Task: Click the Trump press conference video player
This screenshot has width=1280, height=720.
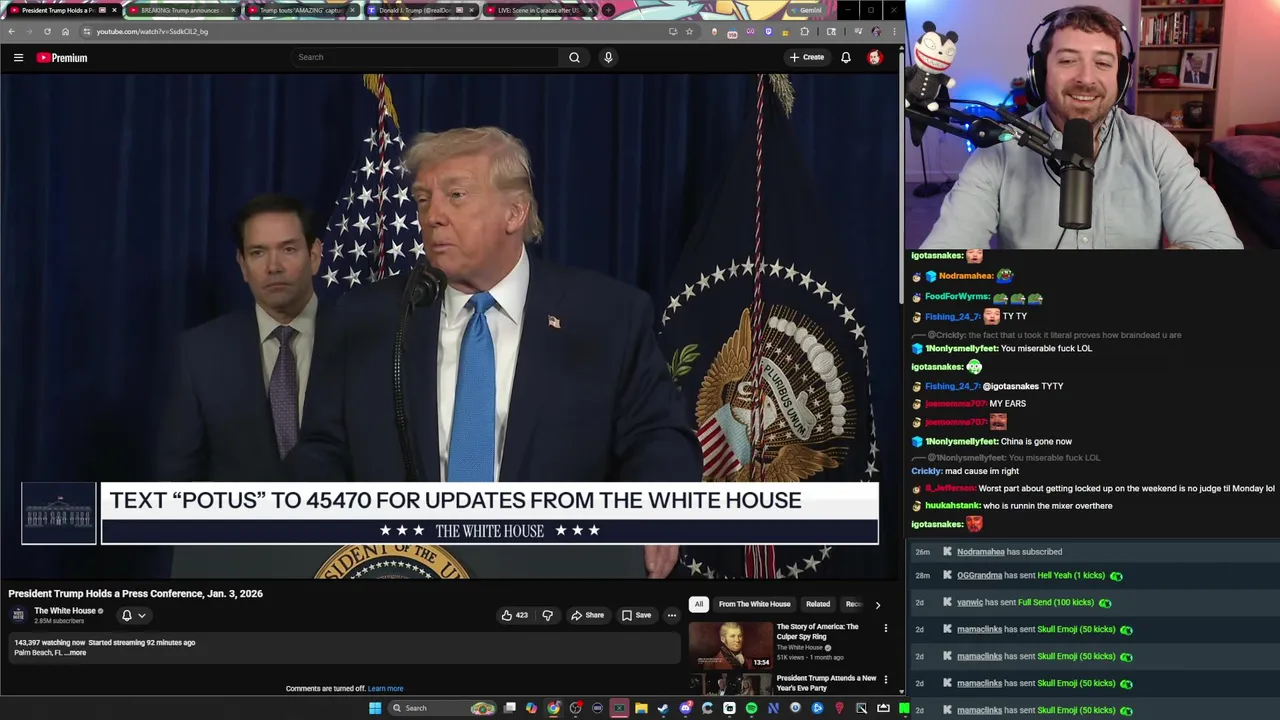Action: (450, 326)
